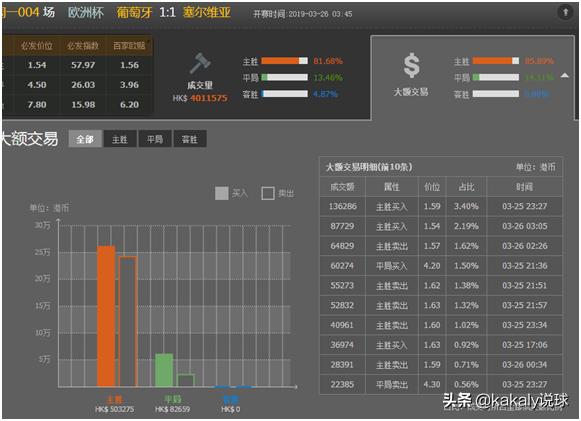This screenshot has width=581, height=421.
Task: Click the 55273 transaction amount cell
Action: pyautogui.click(x=342, y=286)
